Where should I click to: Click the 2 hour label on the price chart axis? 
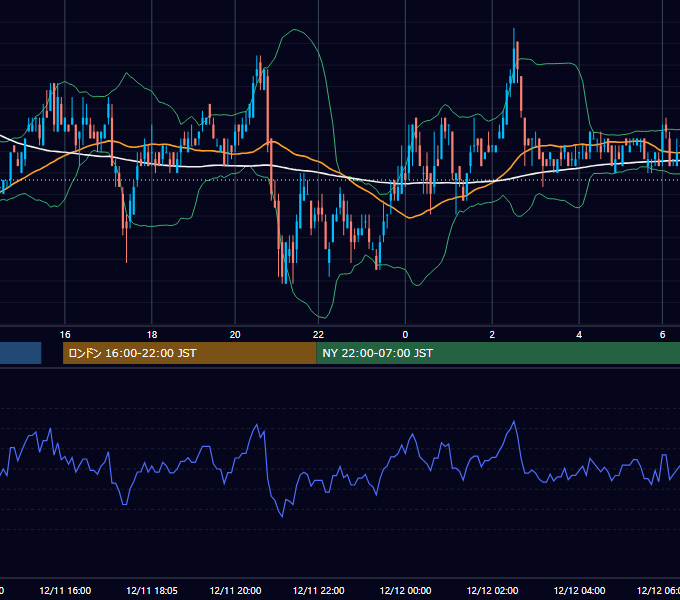click(x=492, y=335)
